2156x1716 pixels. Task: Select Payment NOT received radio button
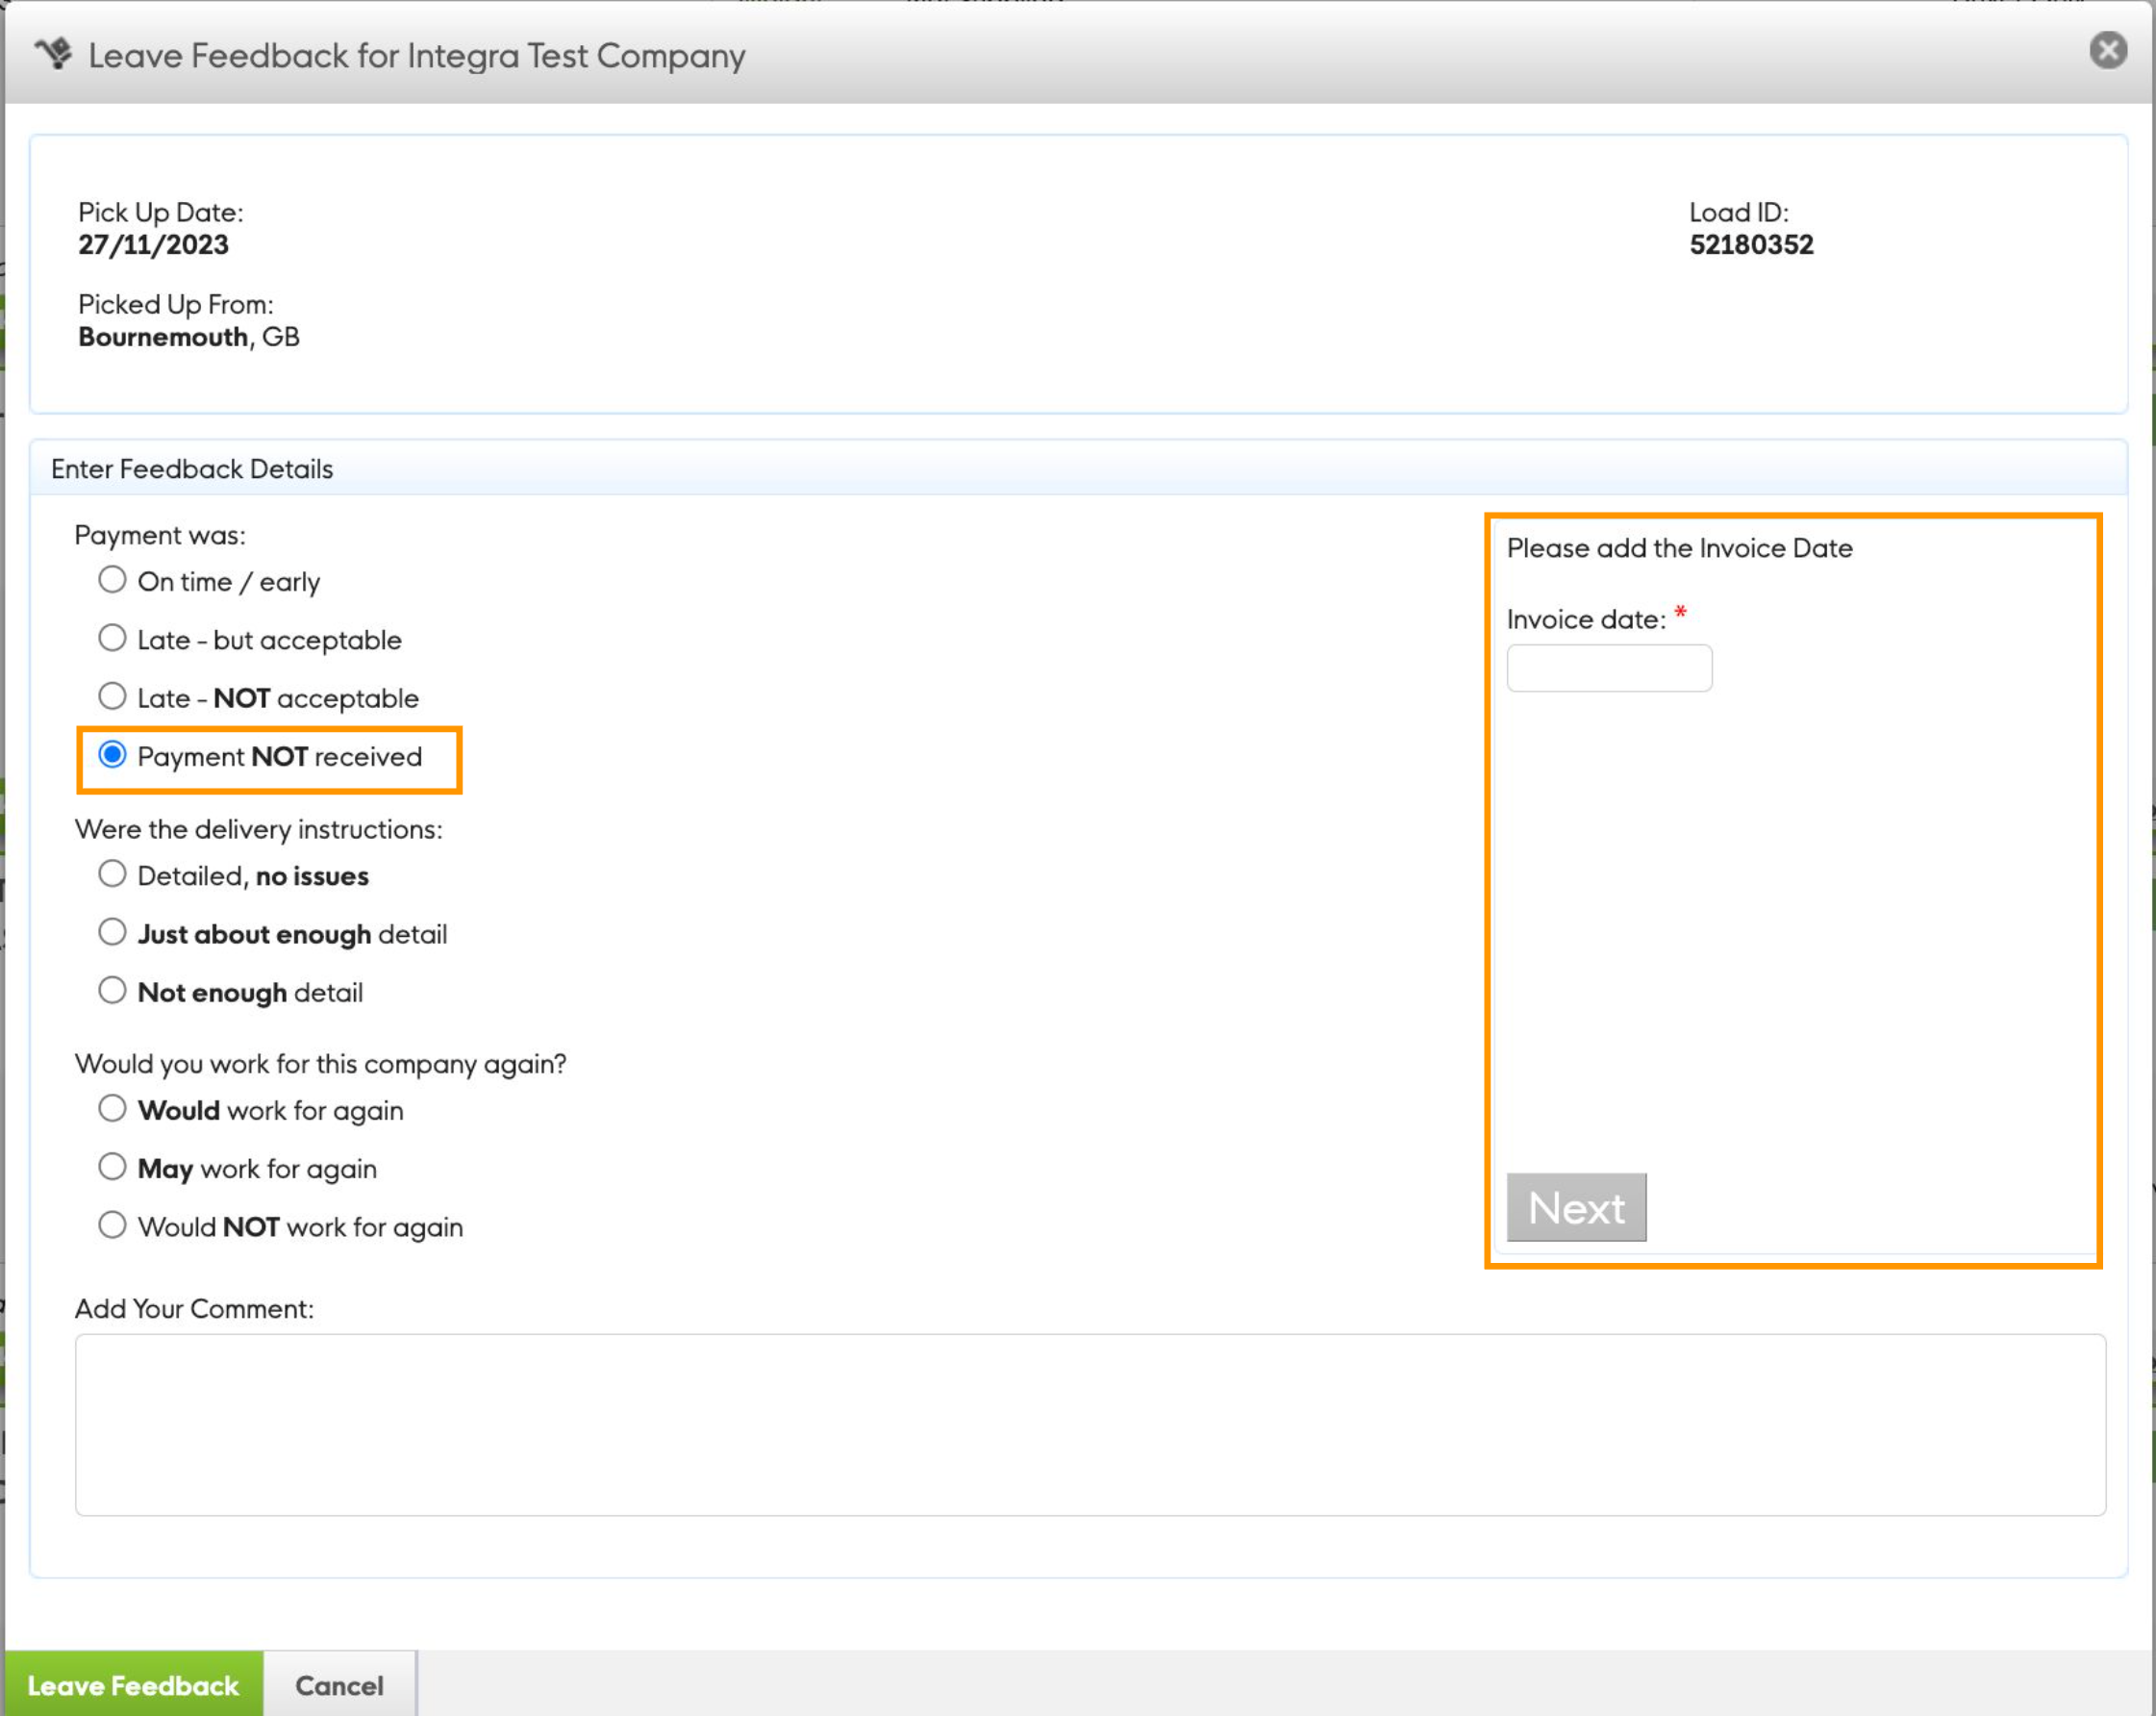[x=112, y=755]
